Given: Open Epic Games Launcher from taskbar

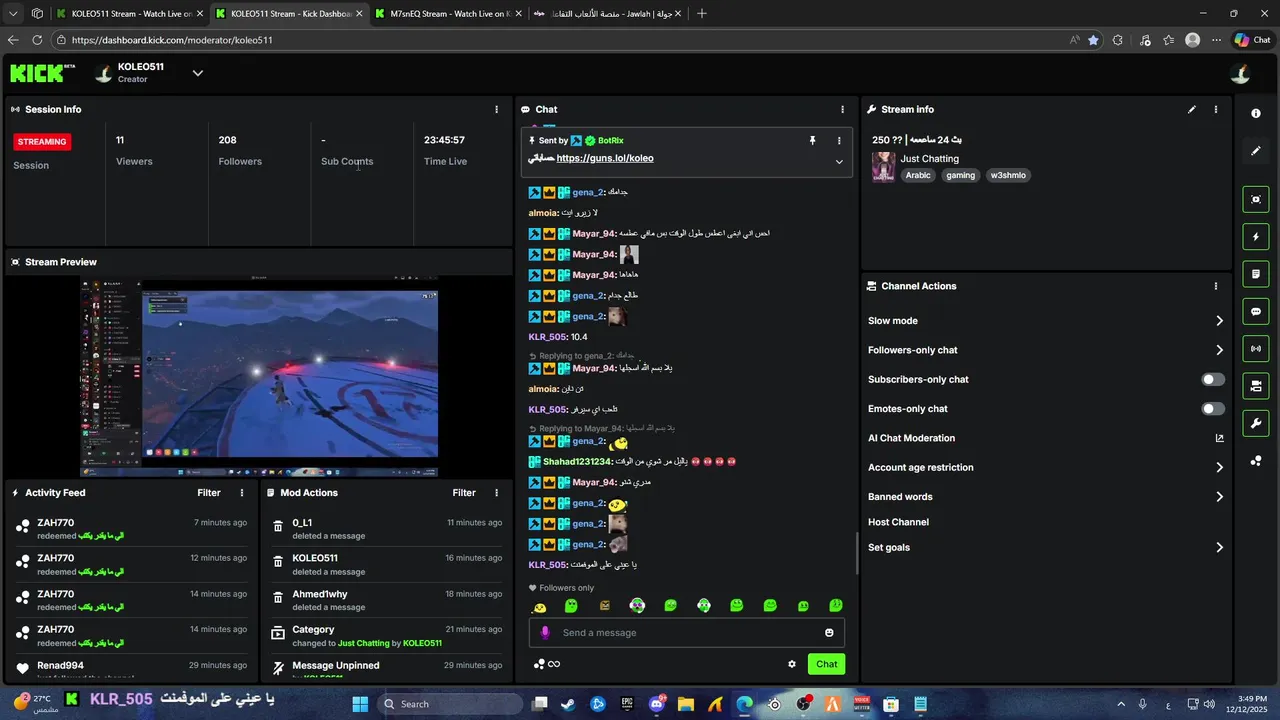Looking at the screenshot, I should click(627, 704).
